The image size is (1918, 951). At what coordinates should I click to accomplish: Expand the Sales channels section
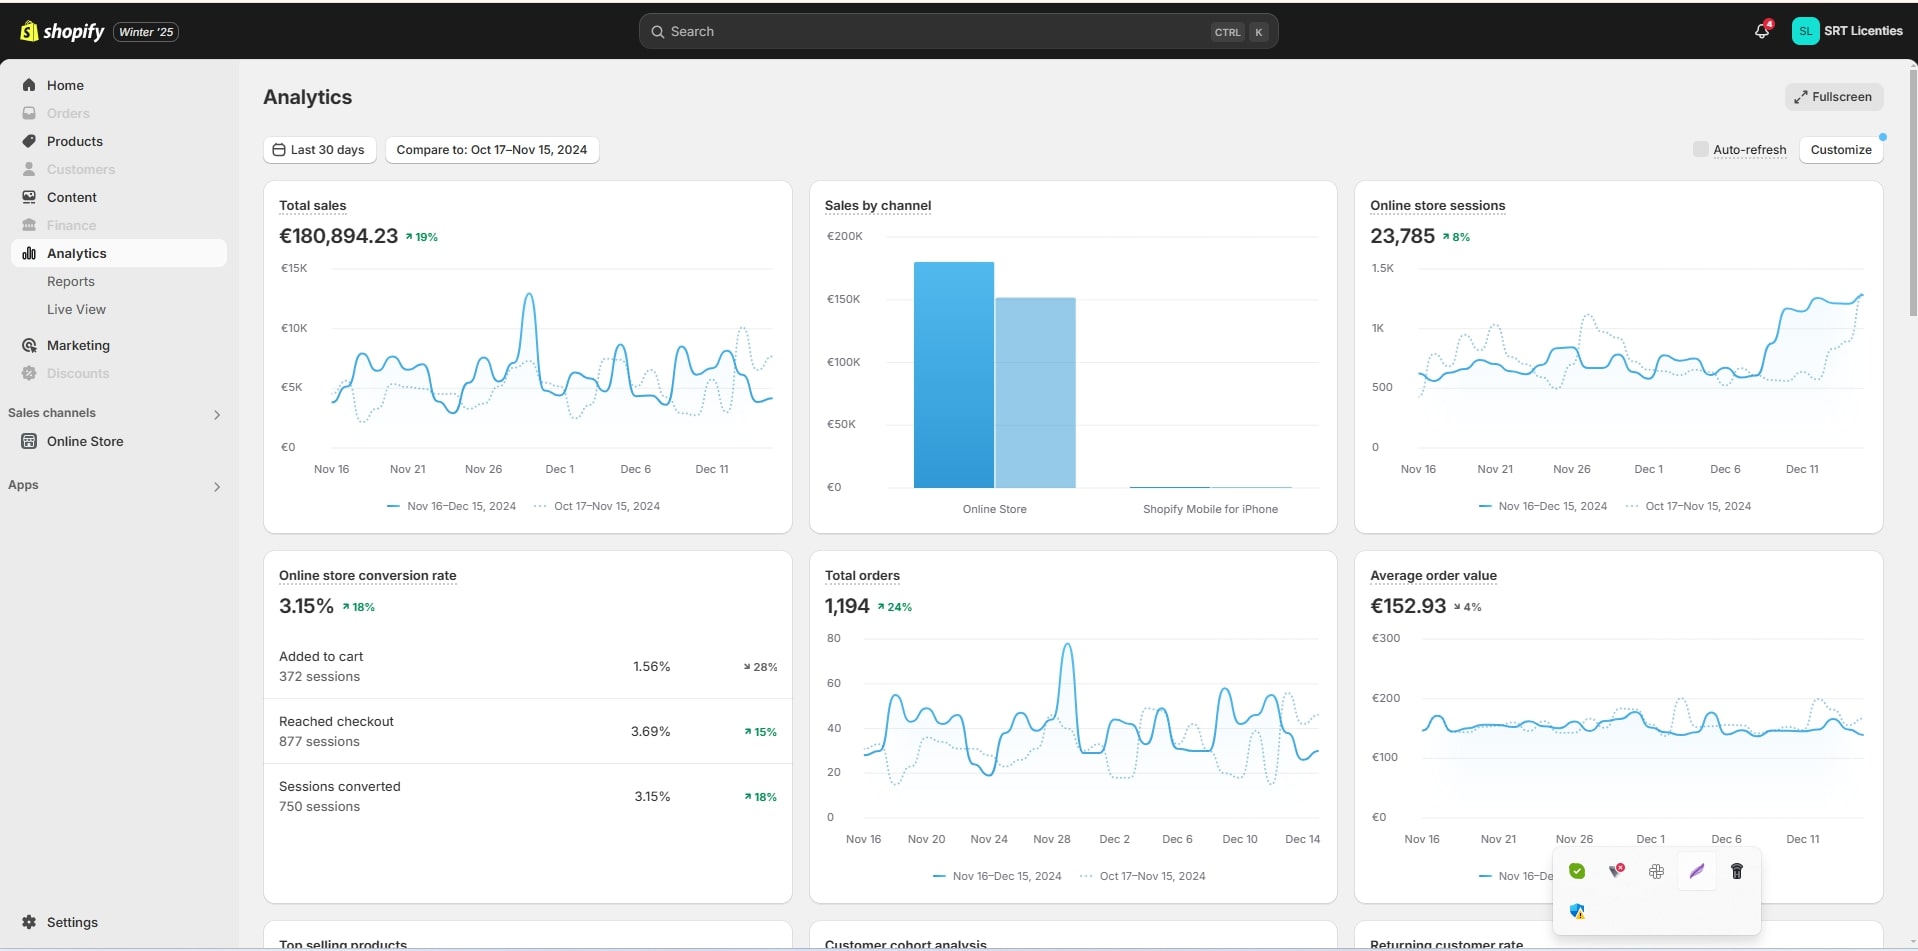click(216, 414)
